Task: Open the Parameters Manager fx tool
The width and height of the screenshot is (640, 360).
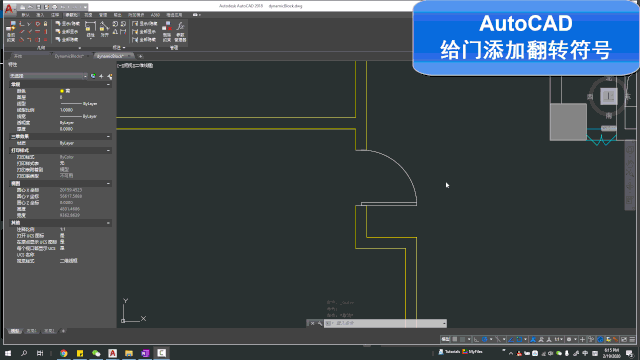Action: pos(181,31)
